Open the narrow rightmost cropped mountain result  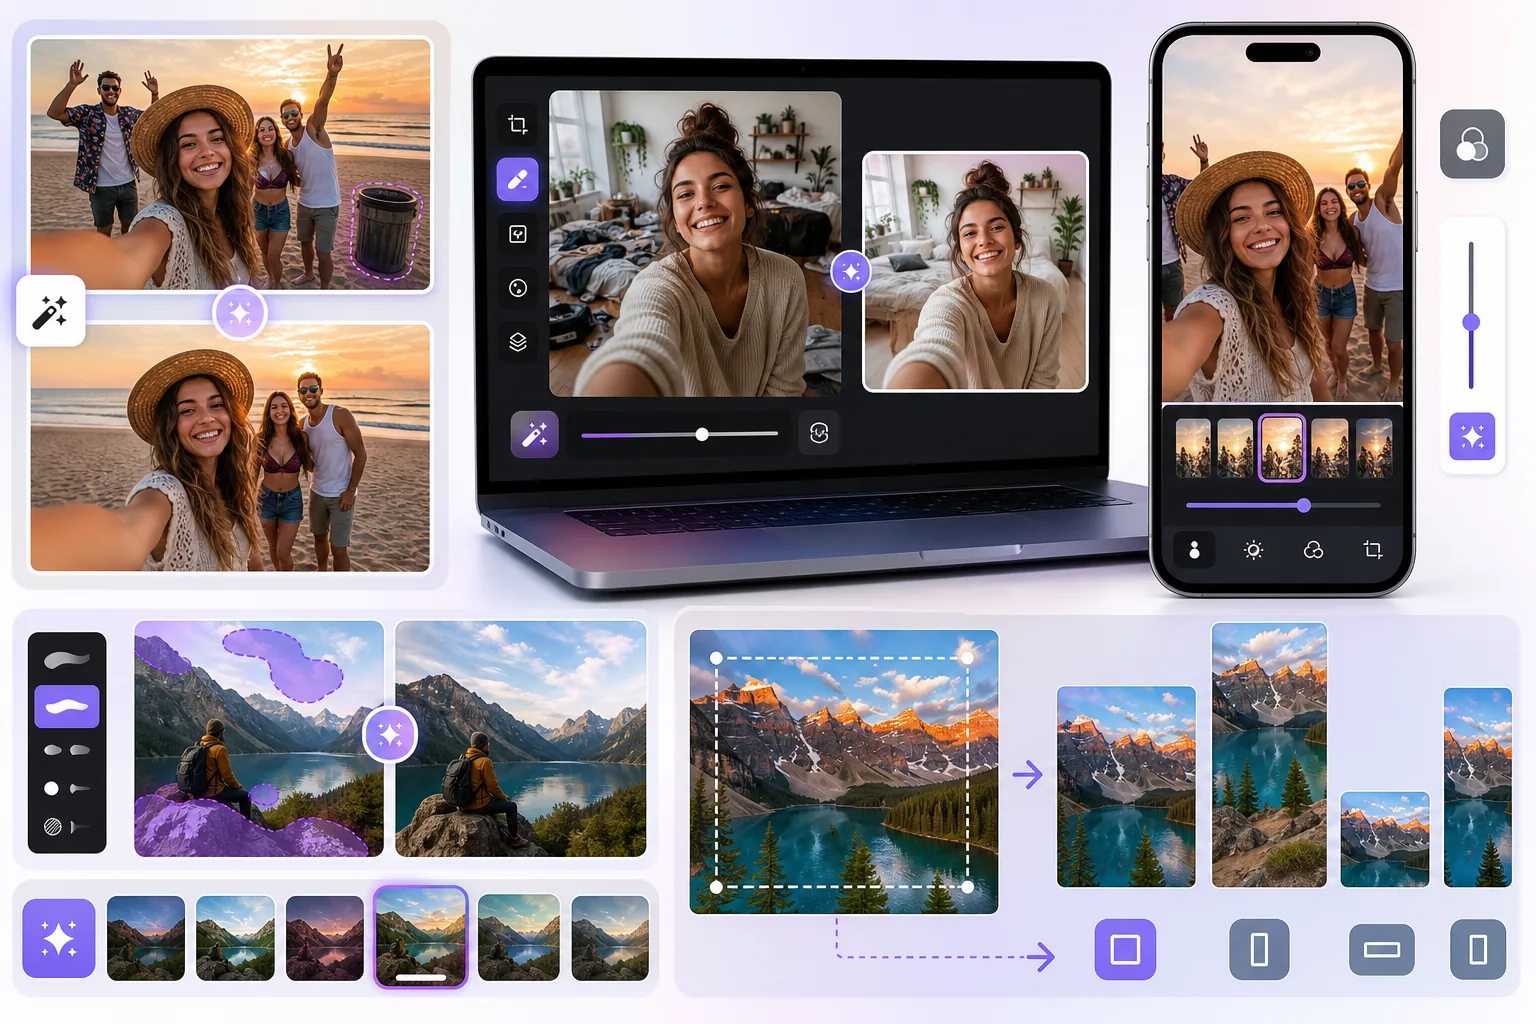click(1477, 787)
